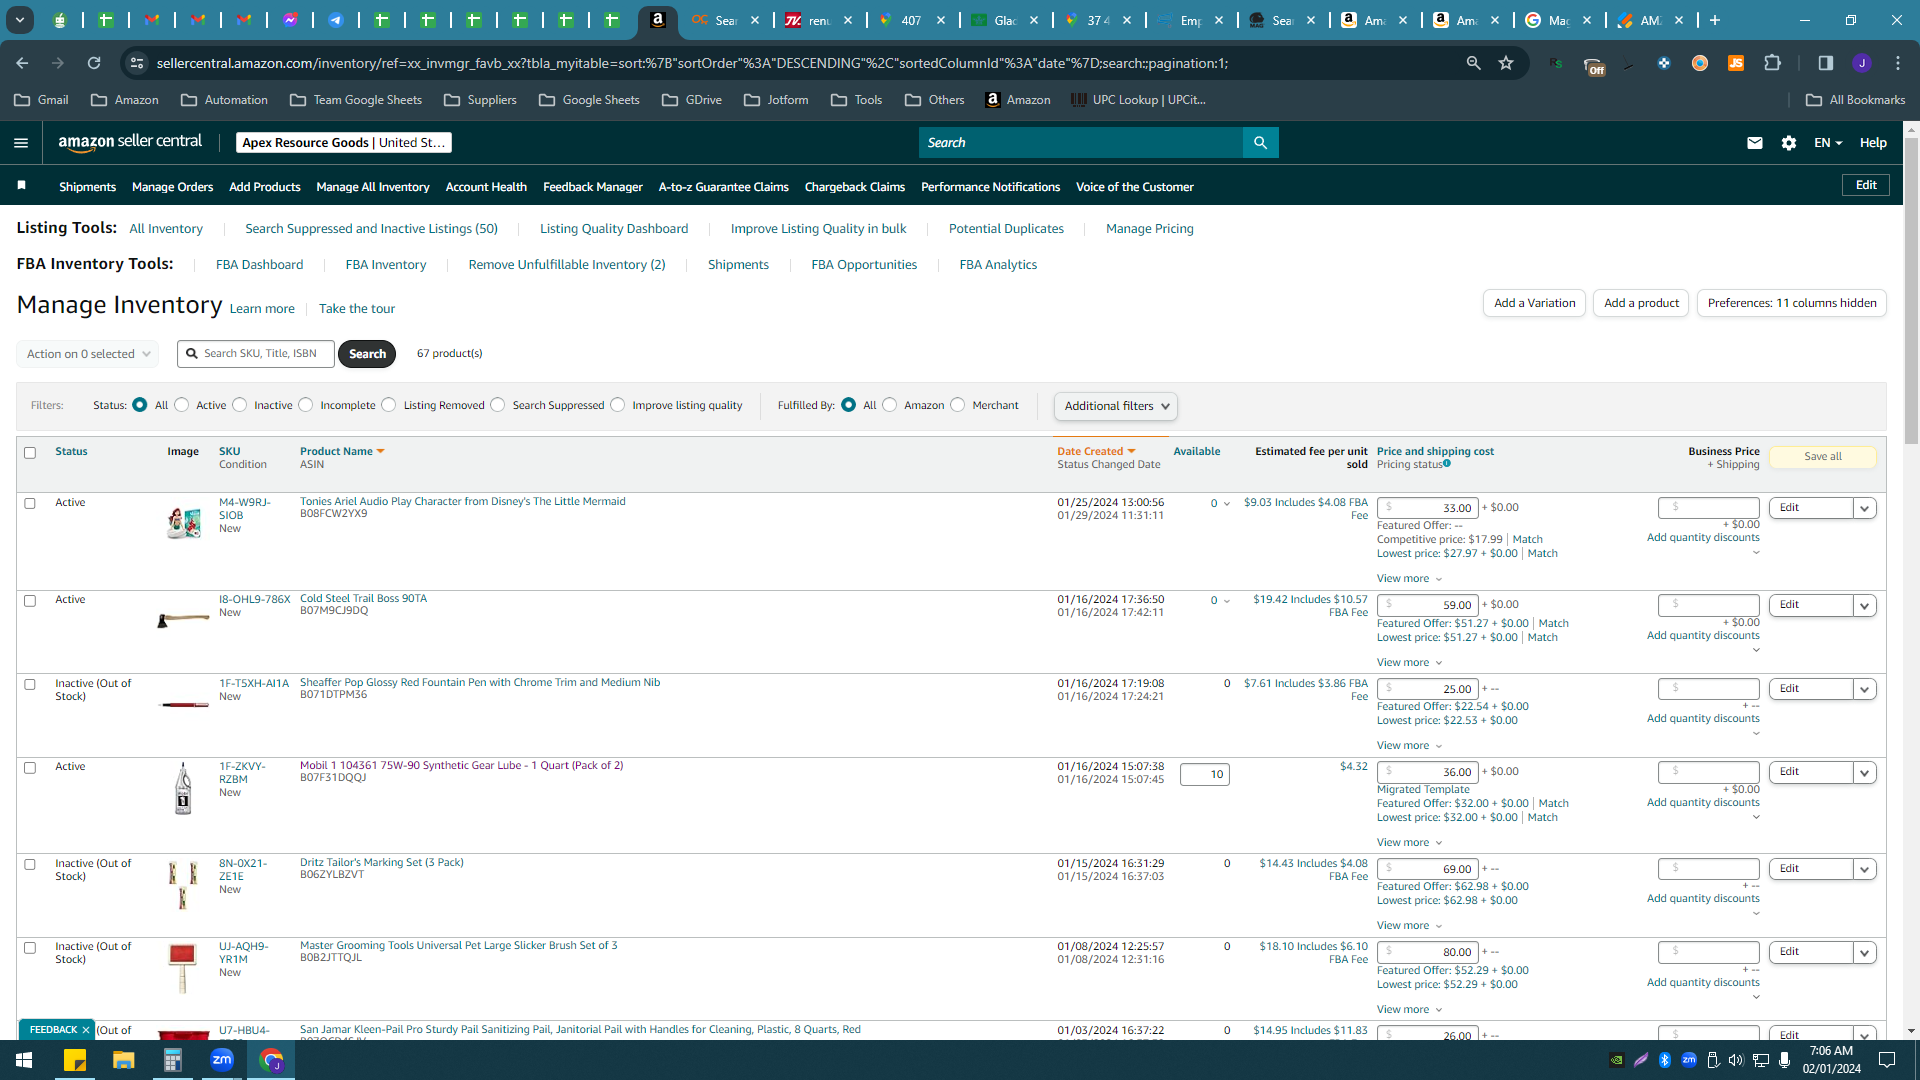
Task: Bookmark this page with the star icon
Action: coord(1506,63)
